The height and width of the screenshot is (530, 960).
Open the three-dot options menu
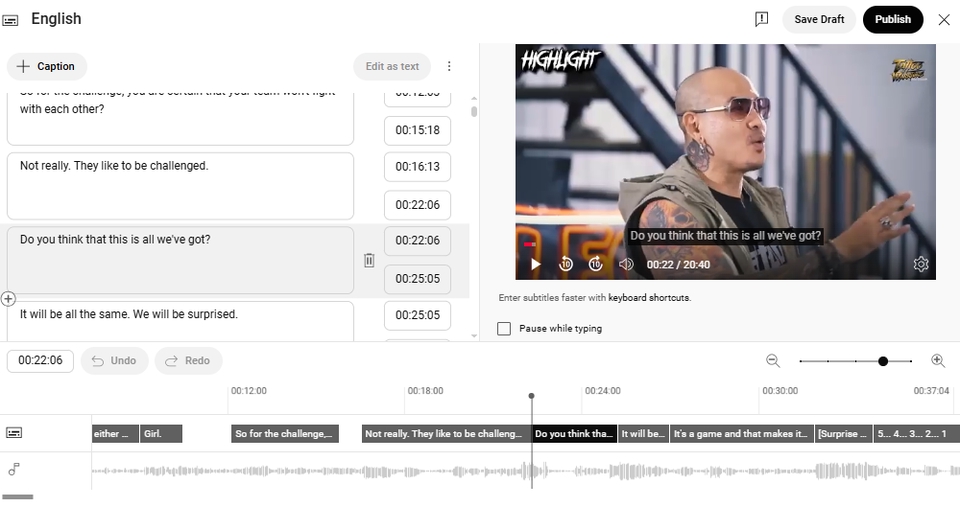449,66
